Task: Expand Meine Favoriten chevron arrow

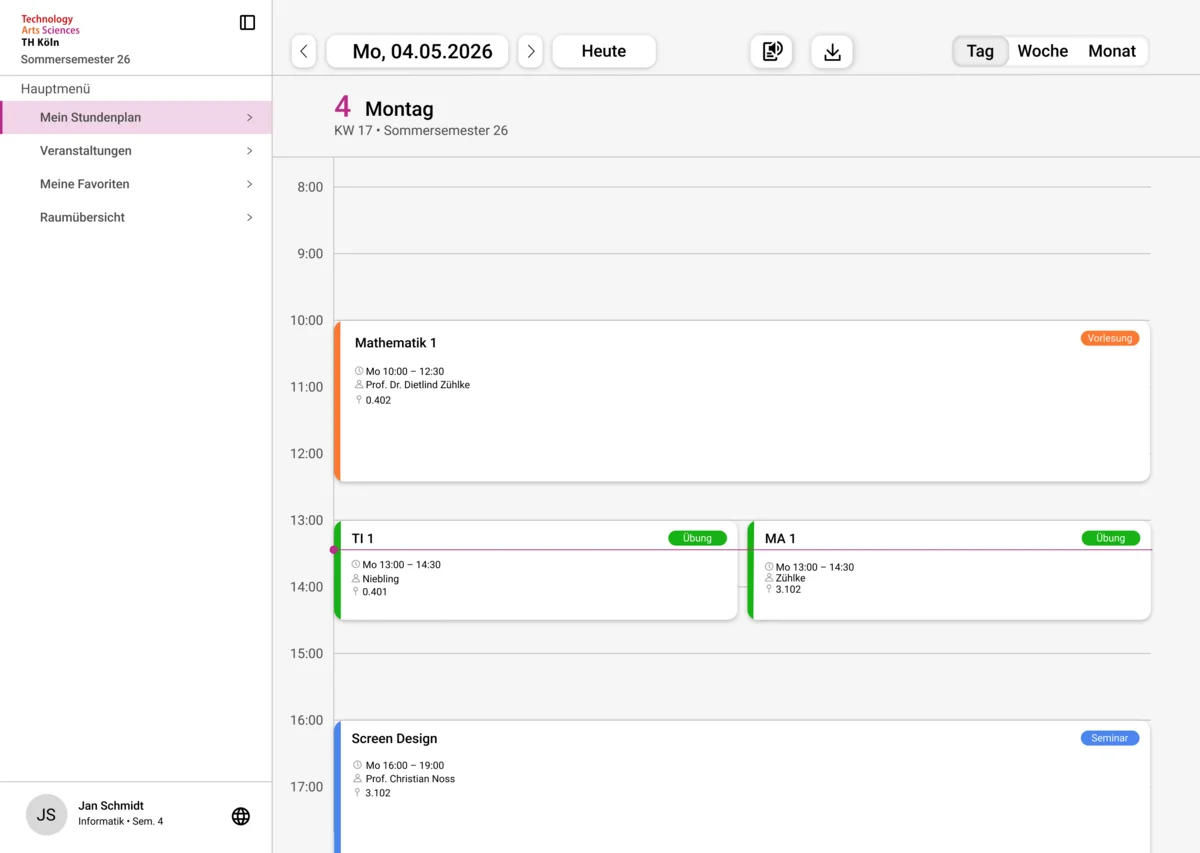Action: point(249,184)
